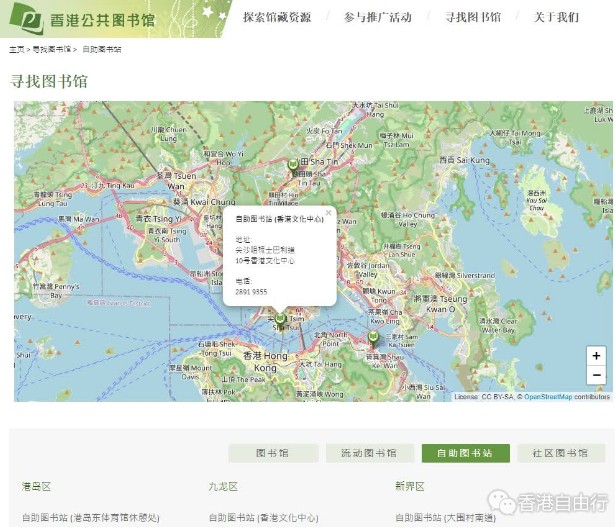Switch to 图书馆 tab

click(x=273, y=453)
